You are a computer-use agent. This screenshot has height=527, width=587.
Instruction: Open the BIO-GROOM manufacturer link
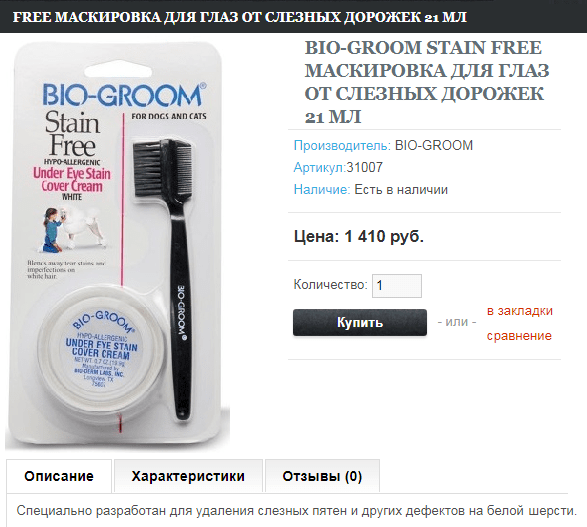tap(434, 145)
